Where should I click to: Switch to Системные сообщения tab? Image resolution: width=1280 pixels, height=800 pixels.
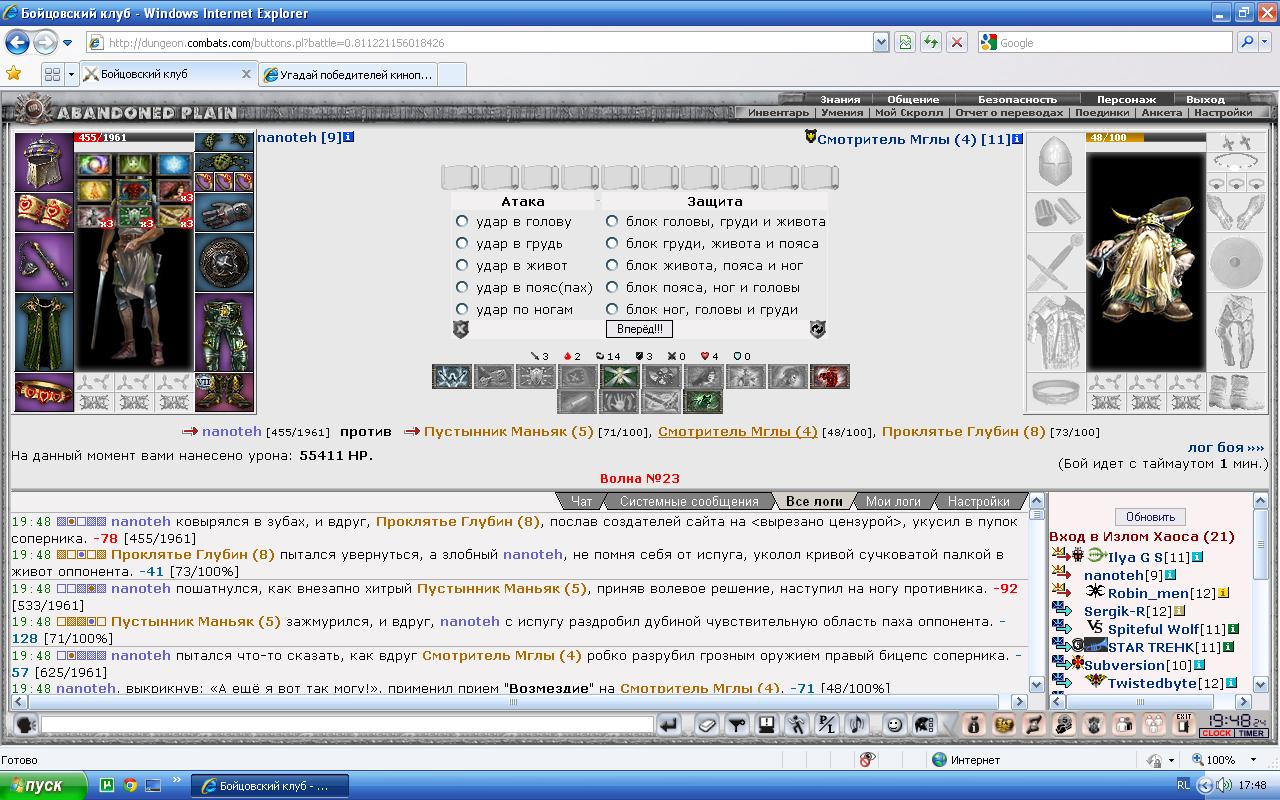689,501
